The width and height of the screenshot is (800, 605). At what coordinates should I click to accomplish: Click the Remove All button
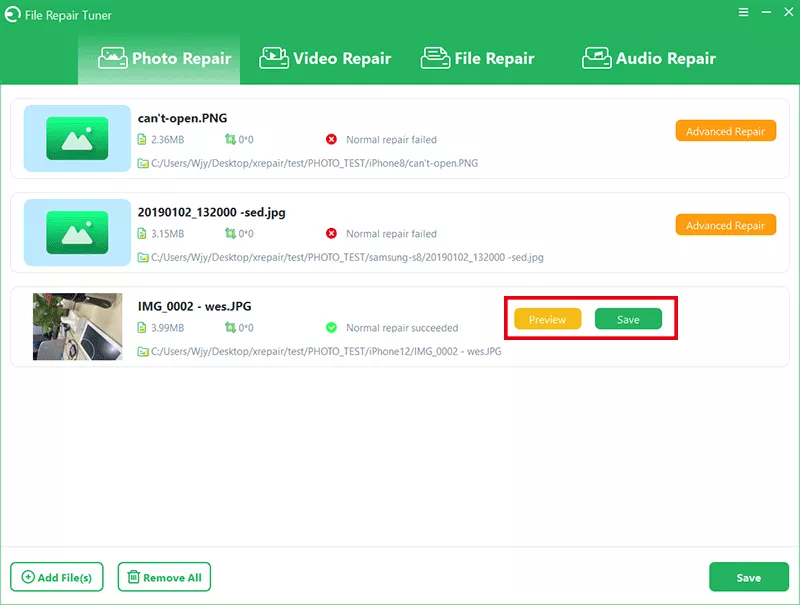point(164,577)
